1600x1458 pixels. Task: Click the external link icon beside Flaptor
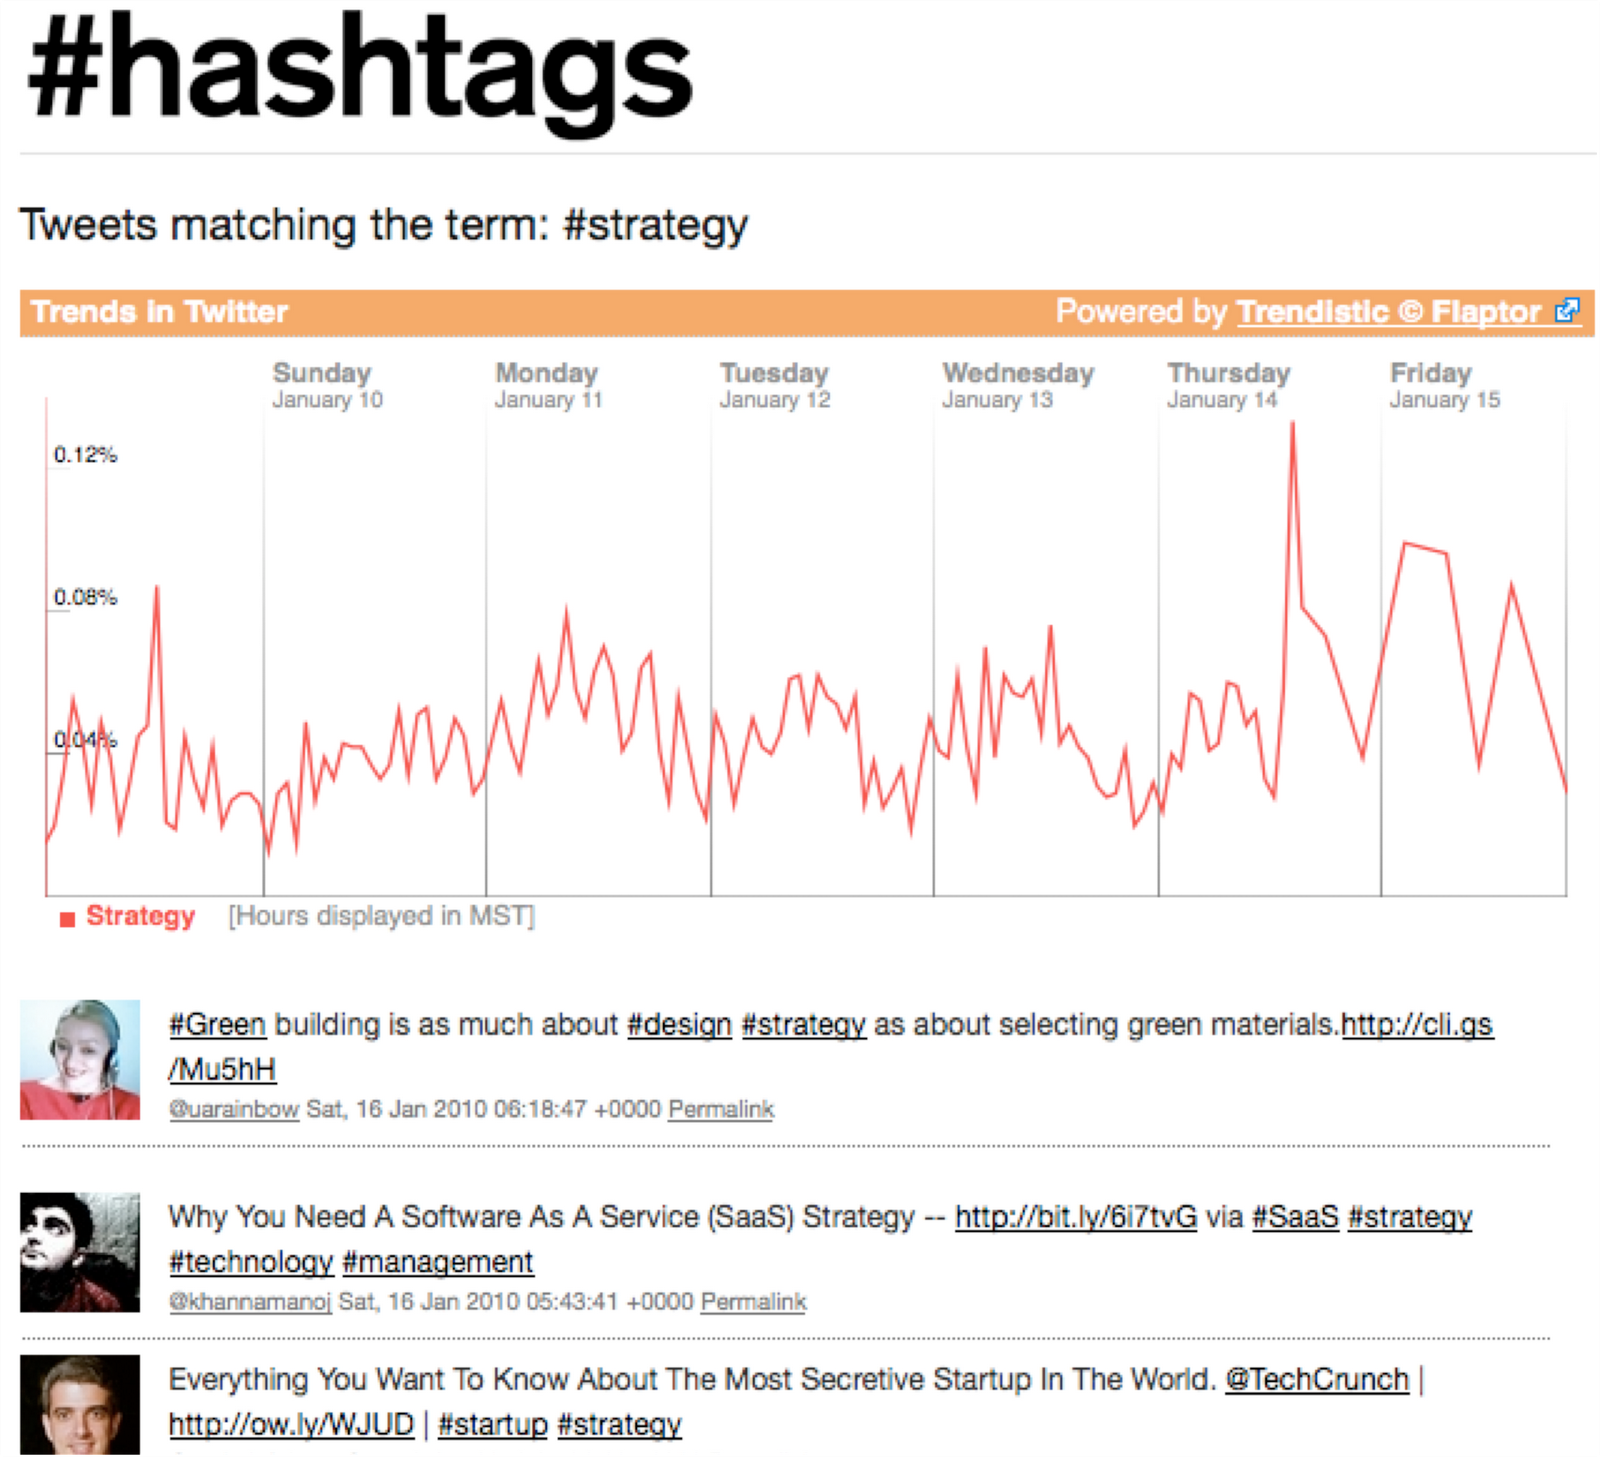pyautogui.click(x=1567, y=311)
